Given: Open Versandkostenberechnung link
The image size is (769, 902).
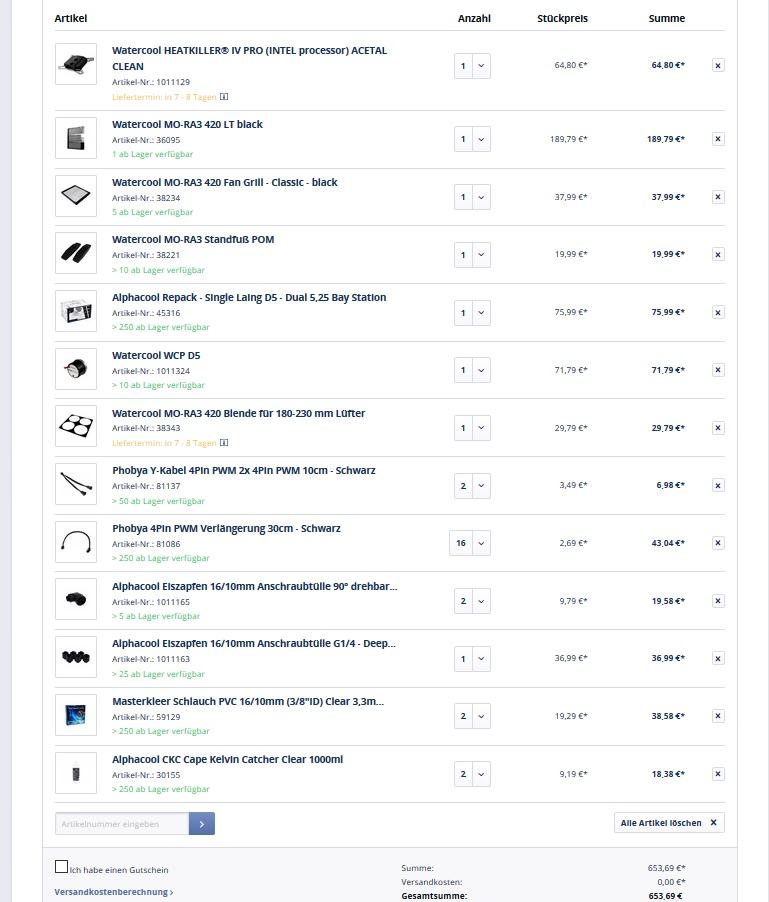Looking at the screenshot, I should click(113, 892).
